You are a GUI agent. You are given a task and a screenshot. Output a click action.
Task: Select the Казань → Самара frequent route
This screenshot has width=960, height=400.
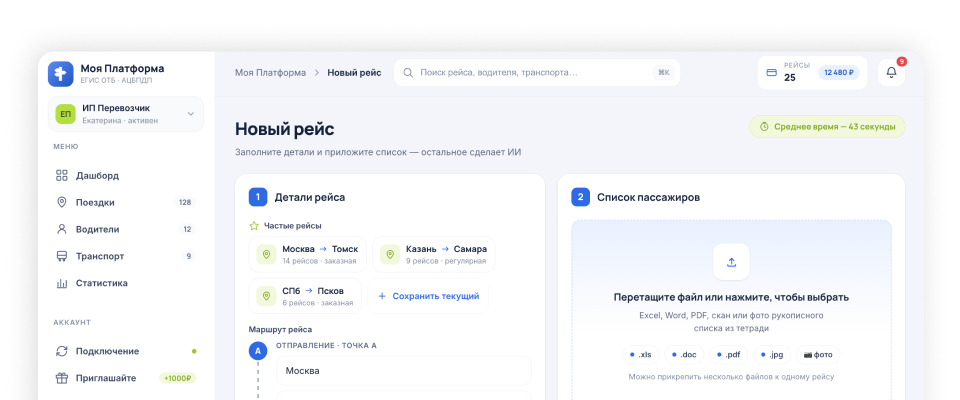(433, 254)
